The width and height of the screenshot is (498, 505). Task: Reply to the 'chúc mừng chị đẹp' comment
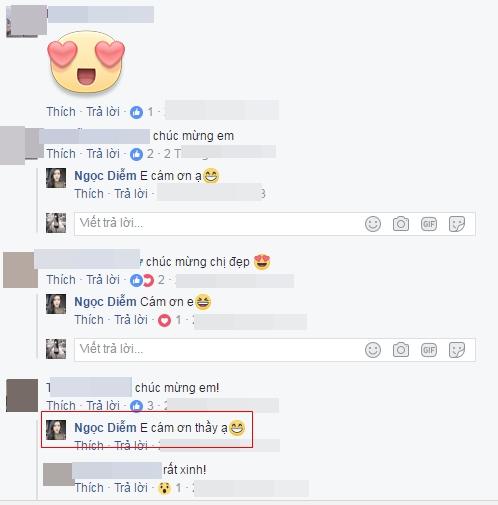point(103,280)
